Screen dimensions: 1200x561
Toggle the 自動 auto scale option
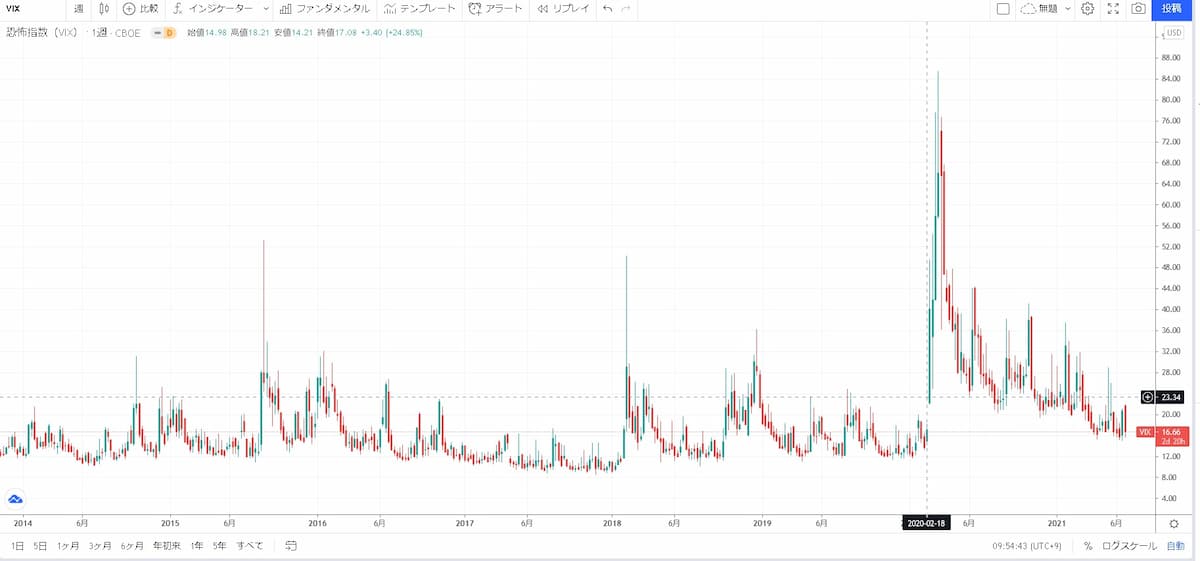[1175, 546]
